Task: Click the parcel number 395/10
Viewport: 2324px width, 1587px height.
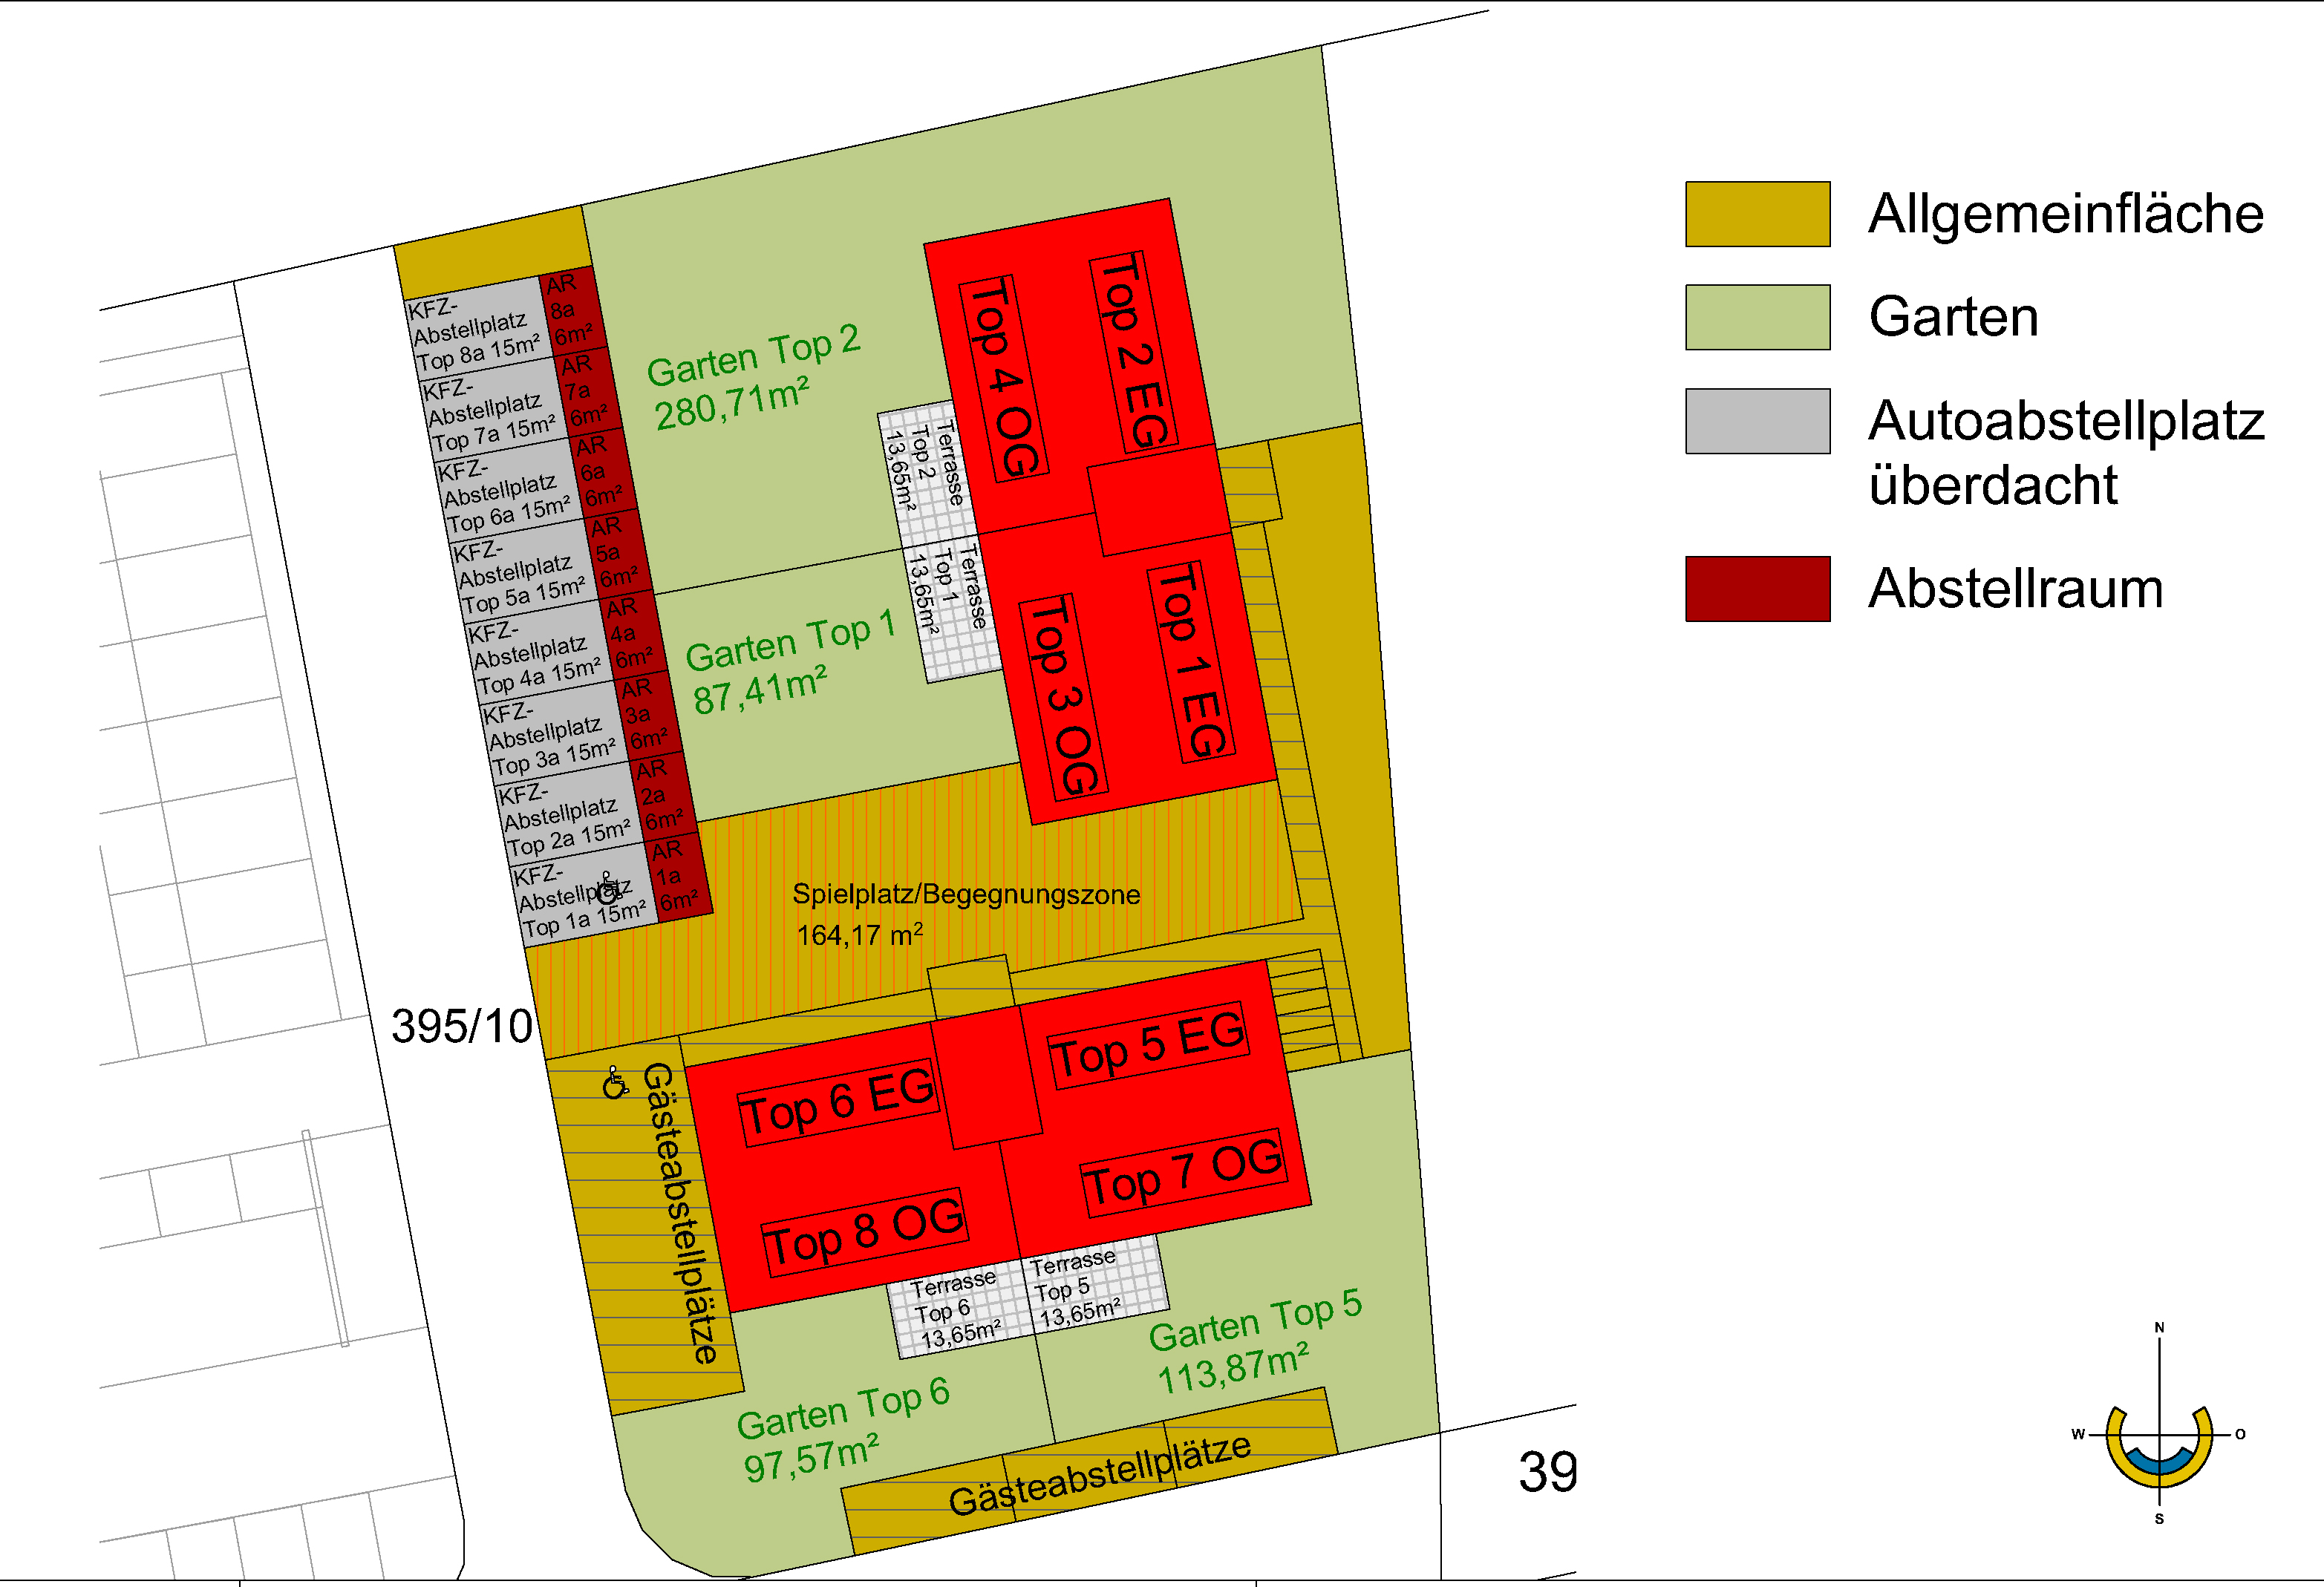Action: tap(461, 1026)
